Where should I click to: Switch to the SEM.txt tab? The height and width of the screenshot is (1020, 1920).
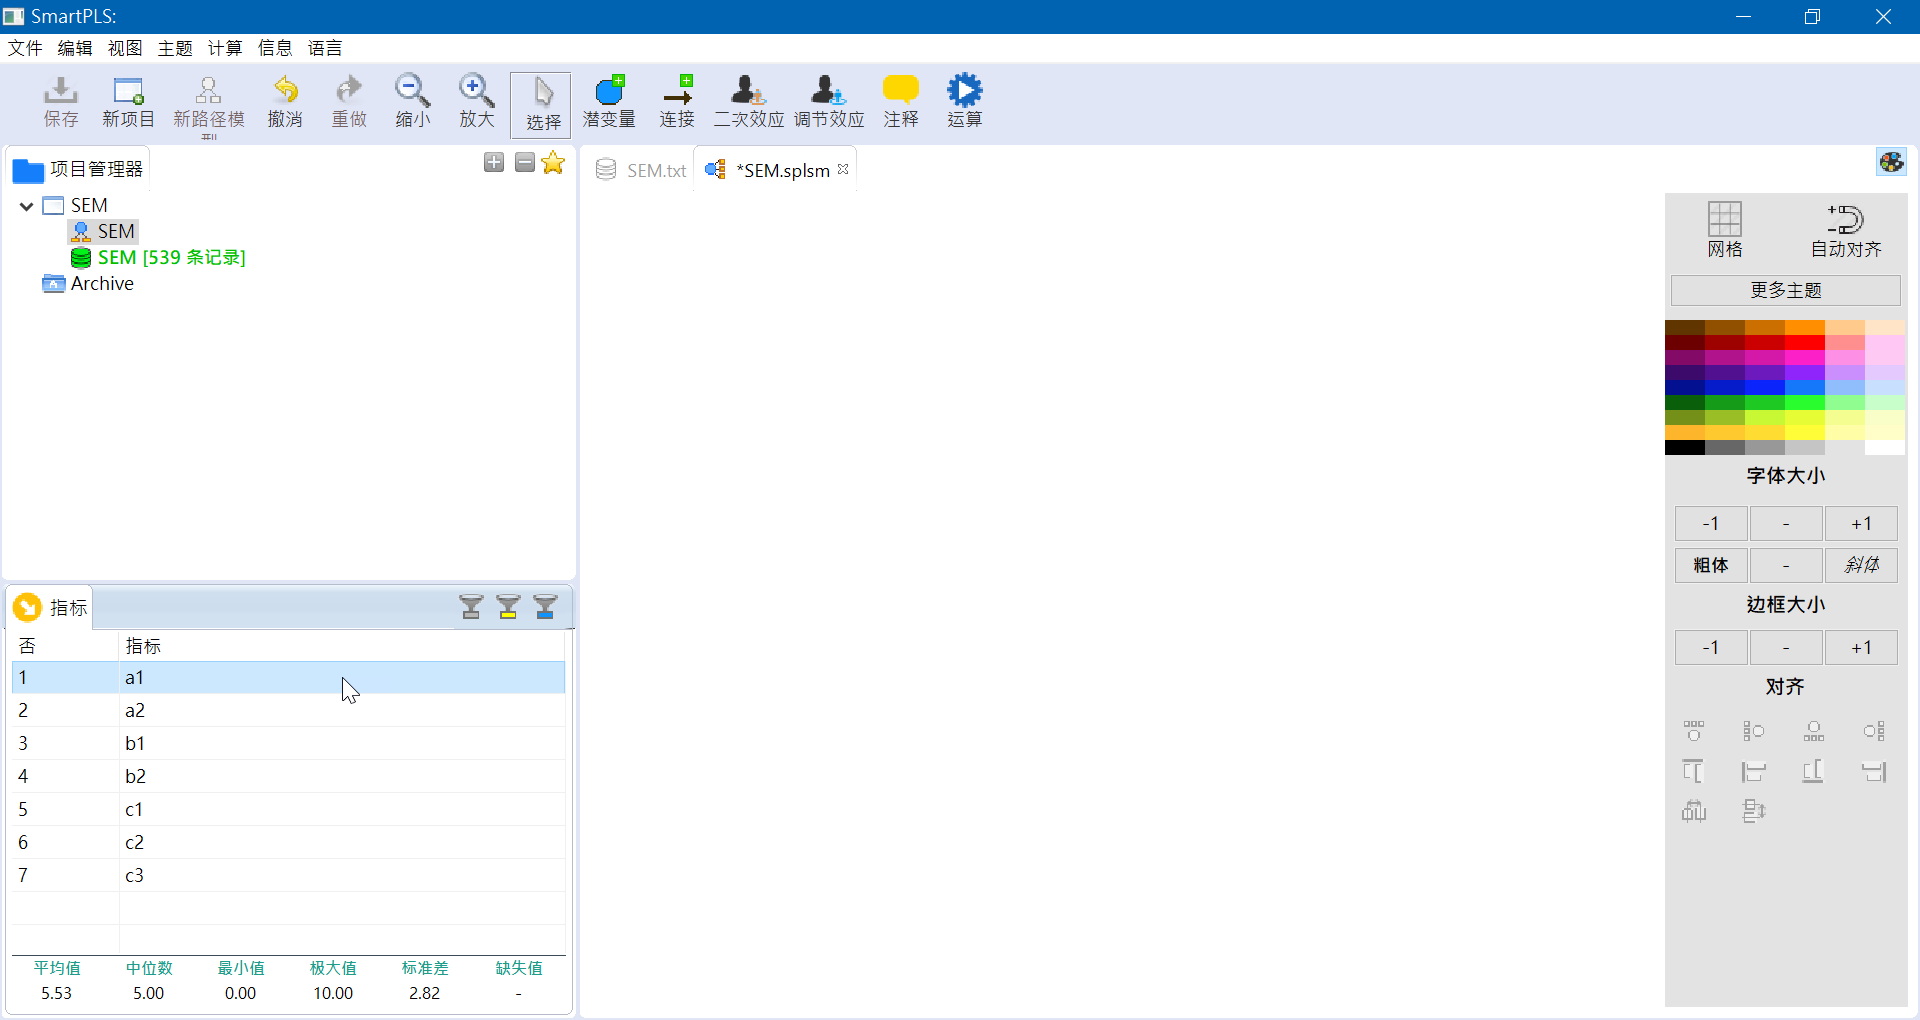[x=641, y=170]
